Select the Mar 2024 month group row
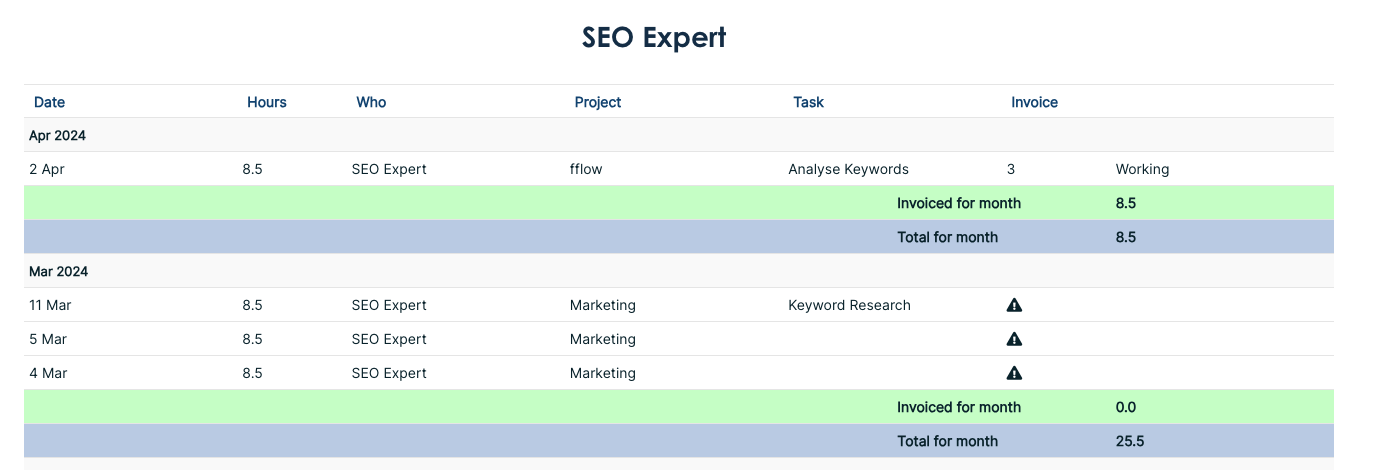 58,271
